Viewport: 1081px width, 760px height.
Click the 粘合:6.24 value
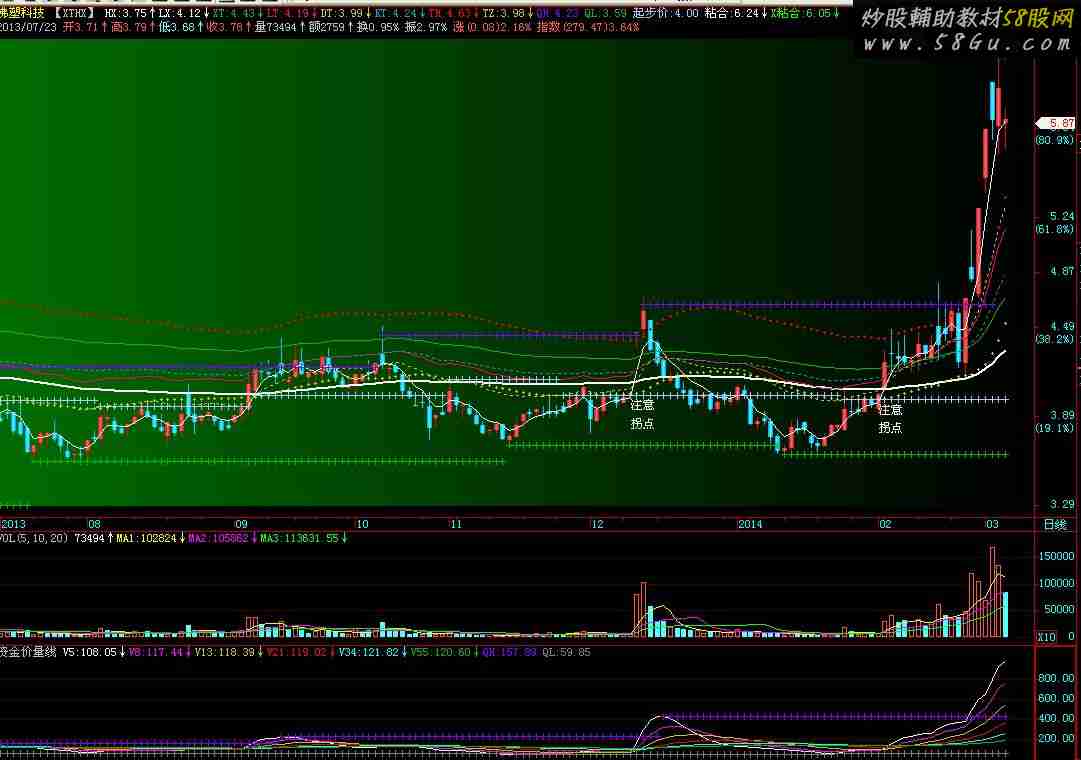coord(731,13)
